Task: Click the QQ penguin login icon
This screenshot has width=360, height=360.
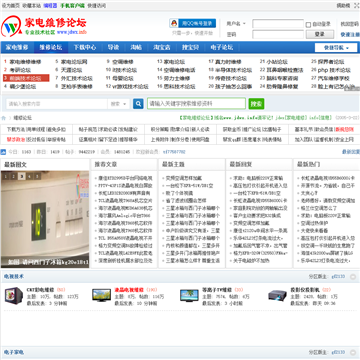Action: tap(174, 23)
